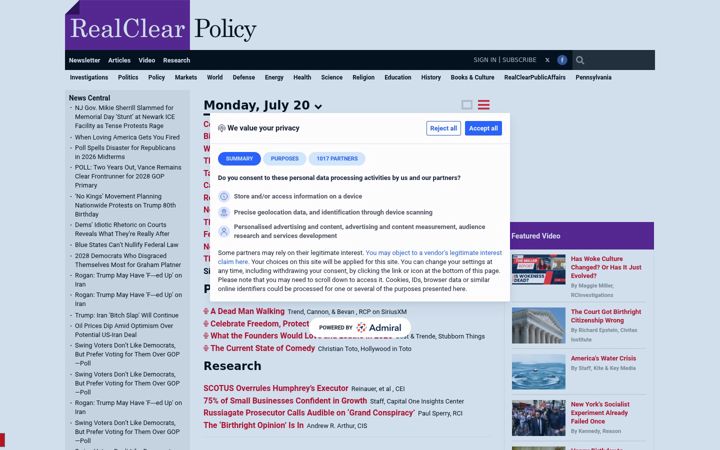Go to Politics section
The height and width of the screenshot is (450, 720).
click(x=128, y=78)
